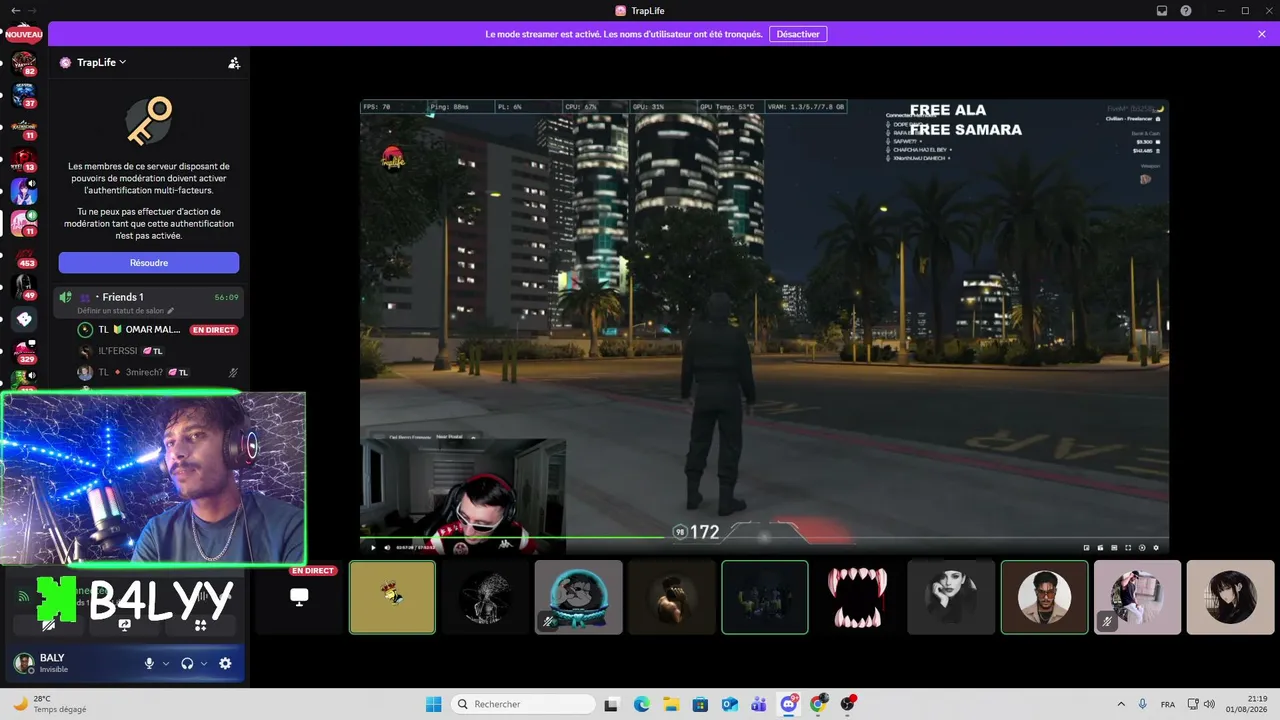This screenshot has width=1280, height=720.
Task: Open Outlook from the taskbar
Action: pyautogui.click(x=730, y=704)
